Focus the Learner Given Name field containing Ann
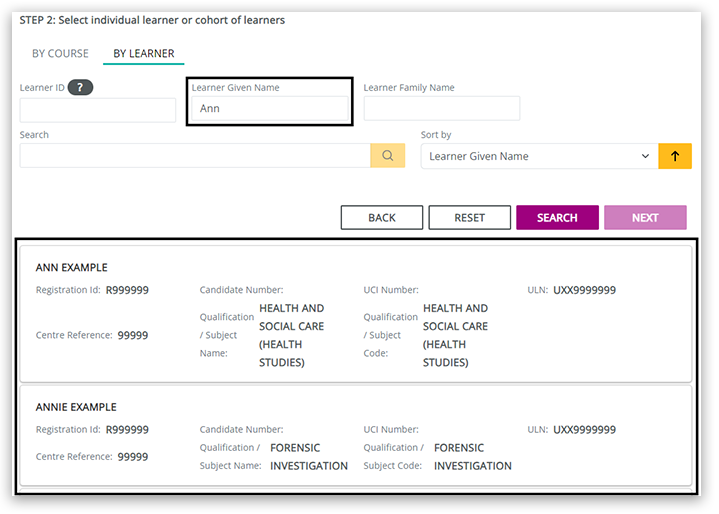This screenshot has height=514, width=719. 269,108
